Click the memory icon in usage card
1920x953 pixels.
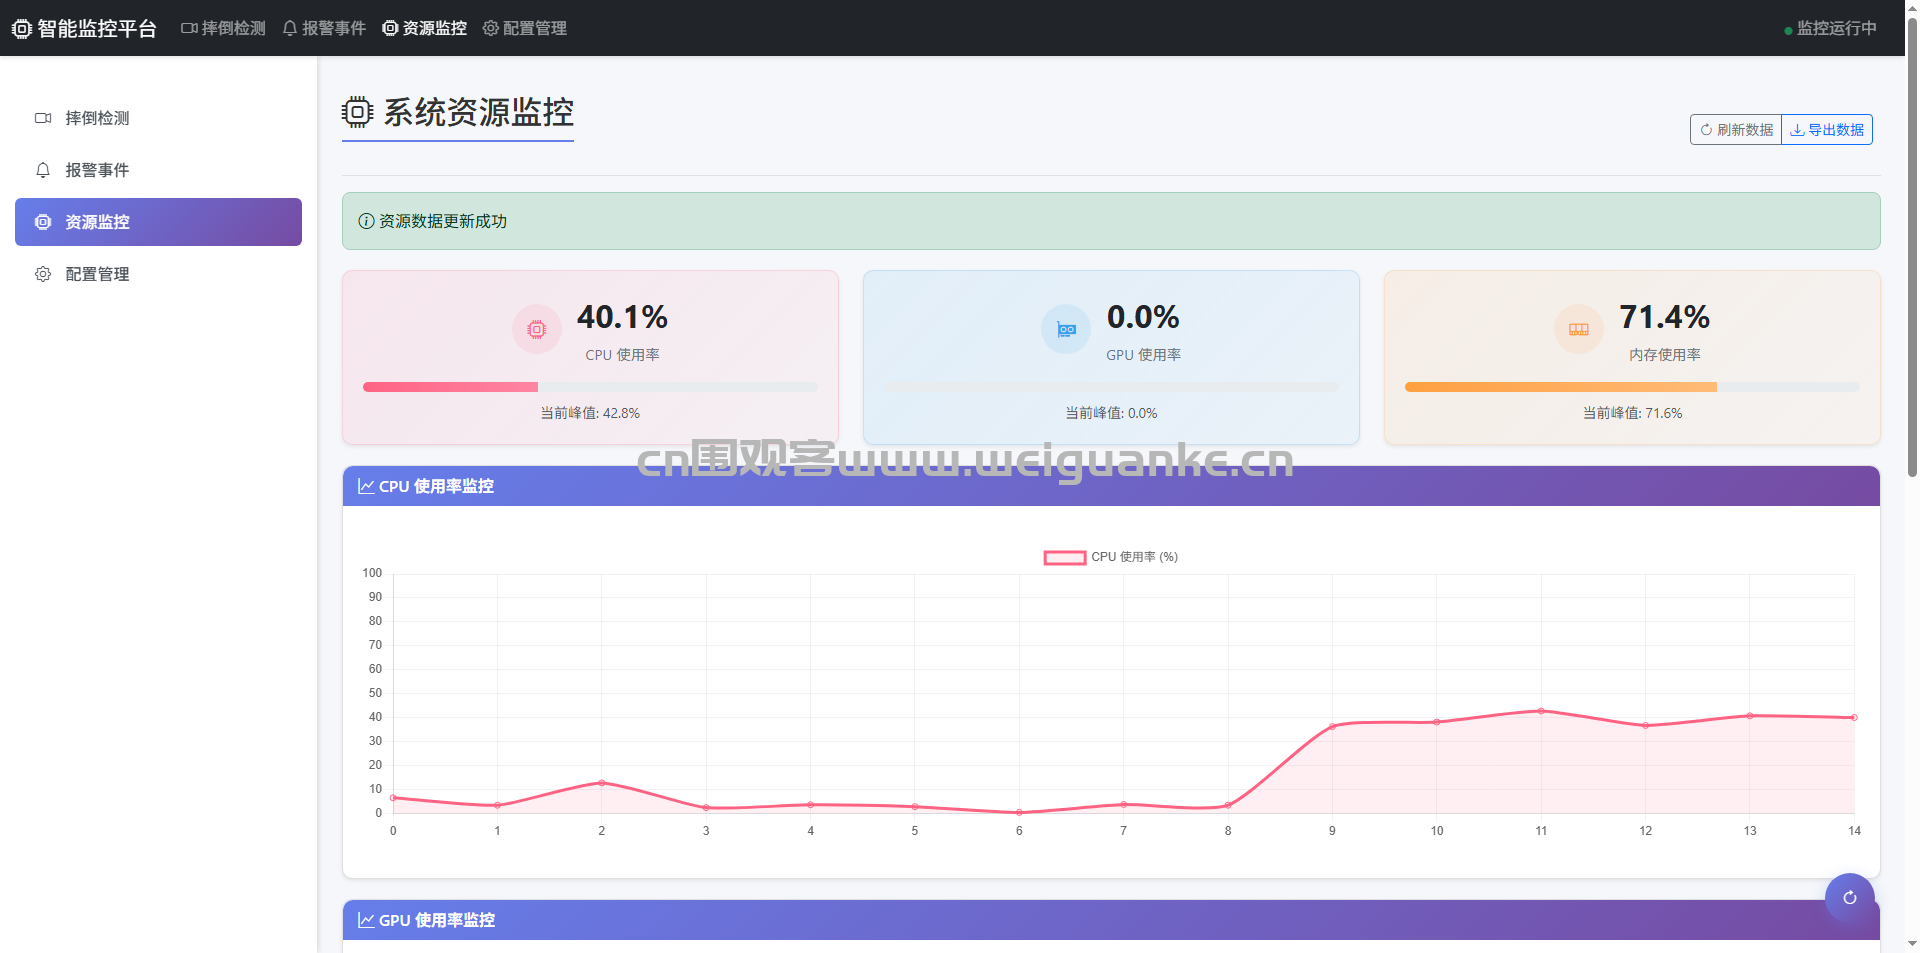coord(1578,329)
